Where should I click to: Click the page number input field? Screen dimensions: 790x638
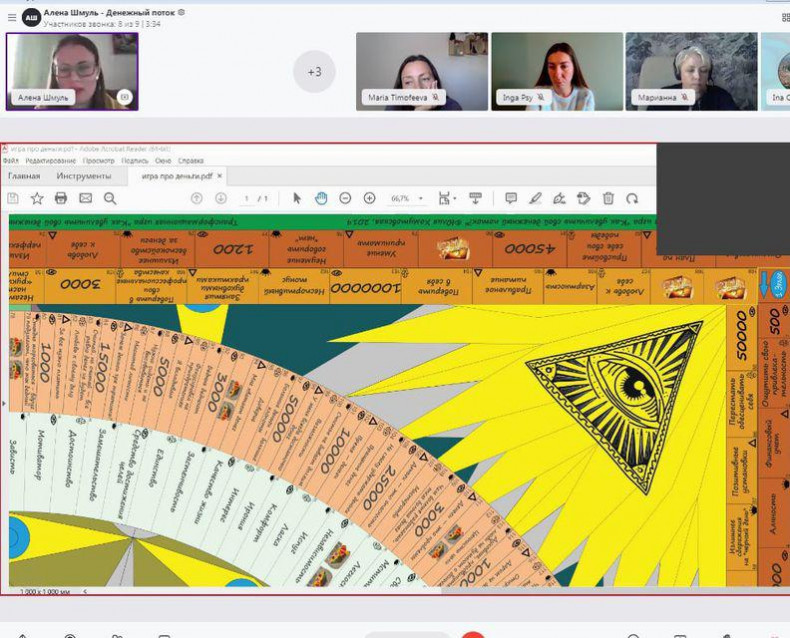[246, 198]
